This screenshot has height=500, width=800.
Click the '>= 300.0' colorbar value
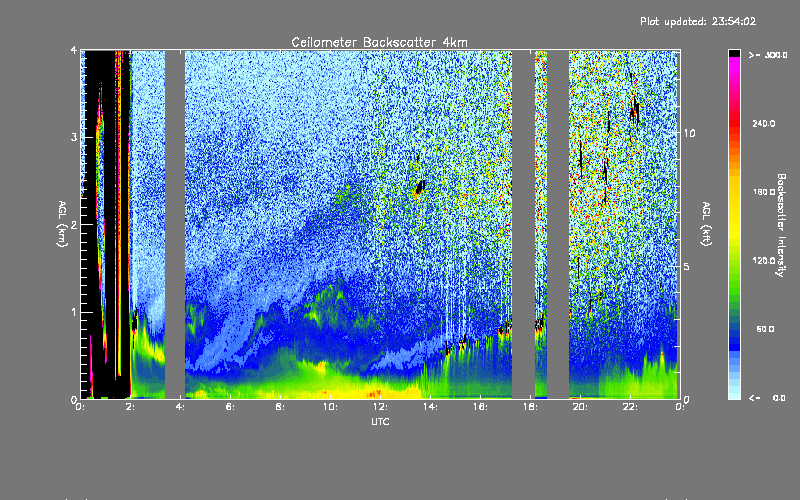click(768, 55)
